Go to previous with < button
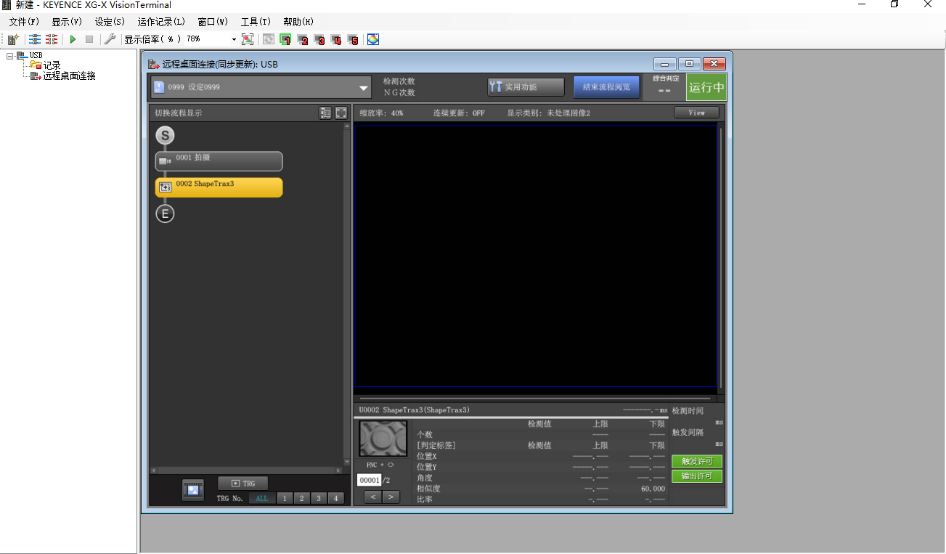The width and height of the screenshot is (946, 554). coord(373,497)
